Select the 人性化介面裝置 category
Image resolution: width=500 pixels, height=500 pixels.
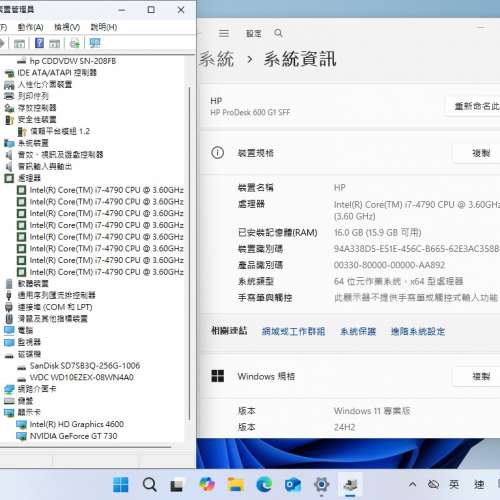tap(45, 84)
